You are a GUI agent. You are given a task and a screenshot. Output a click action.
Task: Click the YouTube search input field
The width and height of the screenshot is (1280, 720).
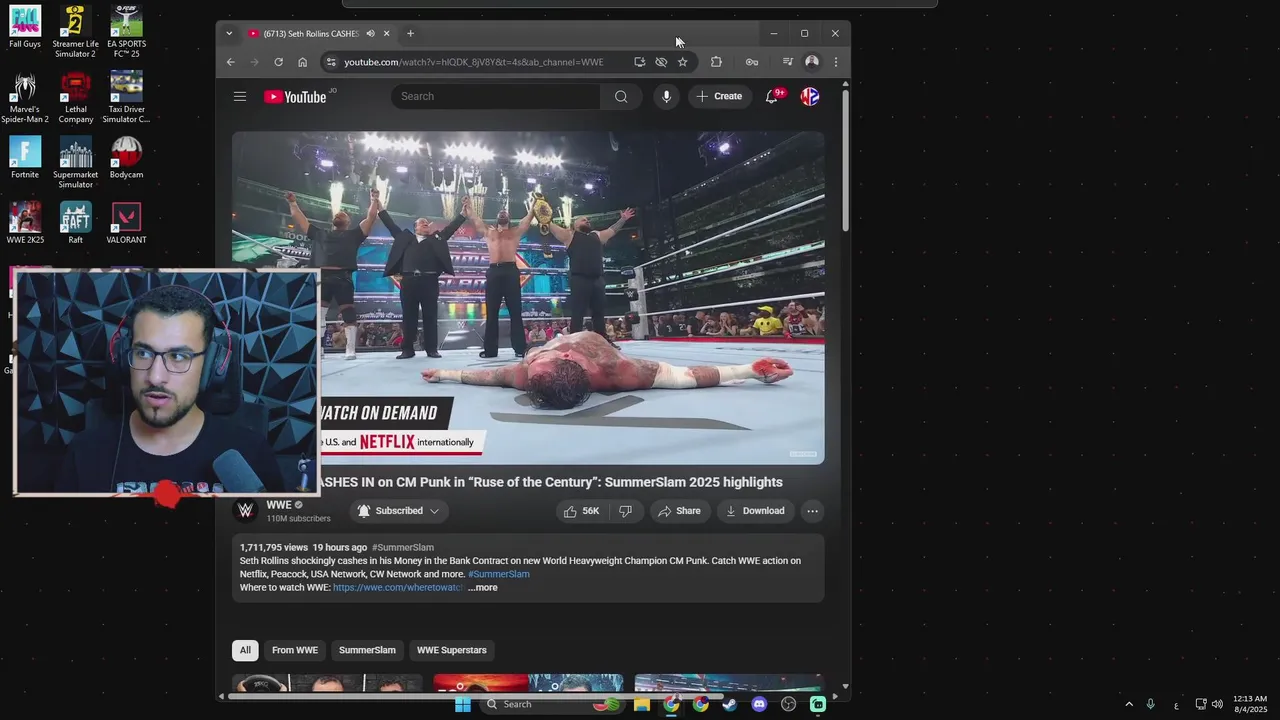496,96
